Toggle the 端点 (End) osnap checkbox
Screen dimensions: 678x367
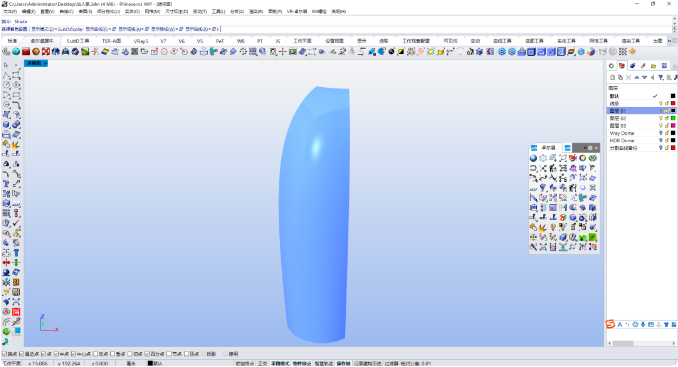point(5,354)
